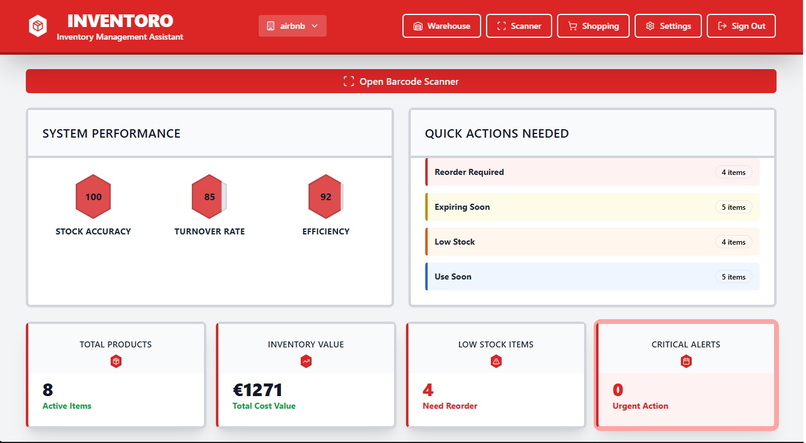Screen dimensions: 806x443
Task: Sign Out of the account
Action: (x=741, y=26)
